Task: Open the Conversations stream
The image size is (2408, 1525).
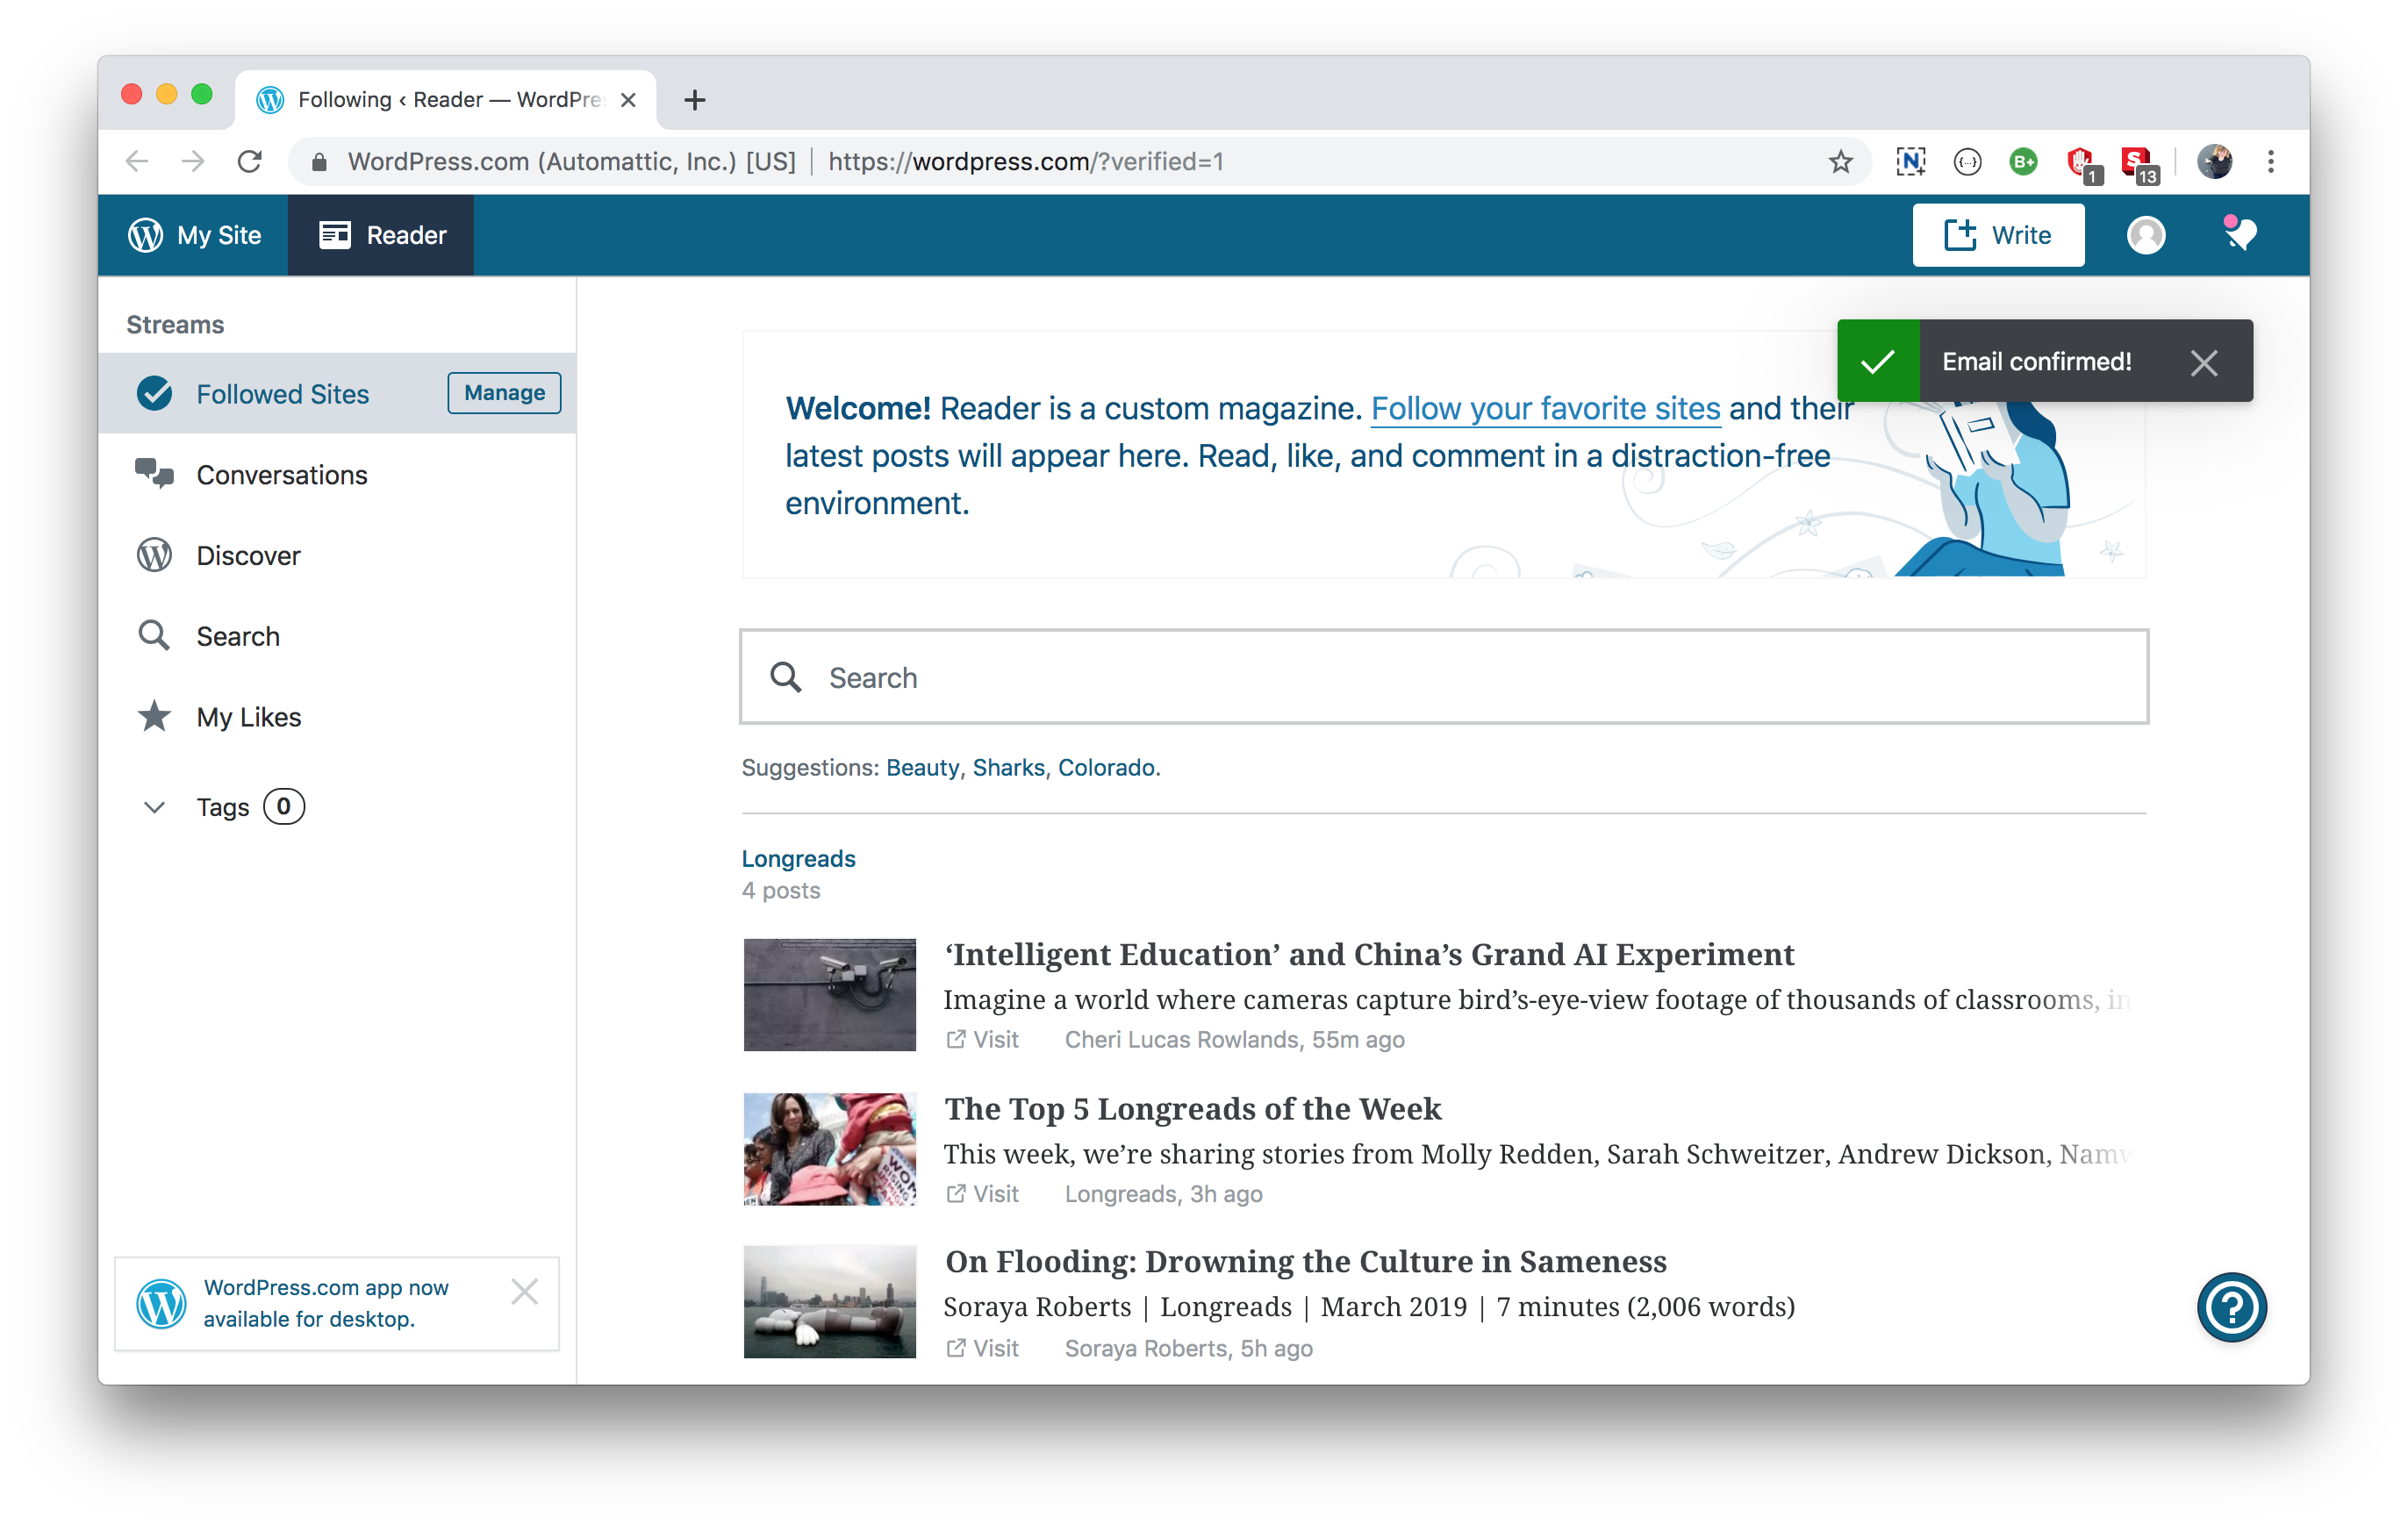Action: point(338,474)
